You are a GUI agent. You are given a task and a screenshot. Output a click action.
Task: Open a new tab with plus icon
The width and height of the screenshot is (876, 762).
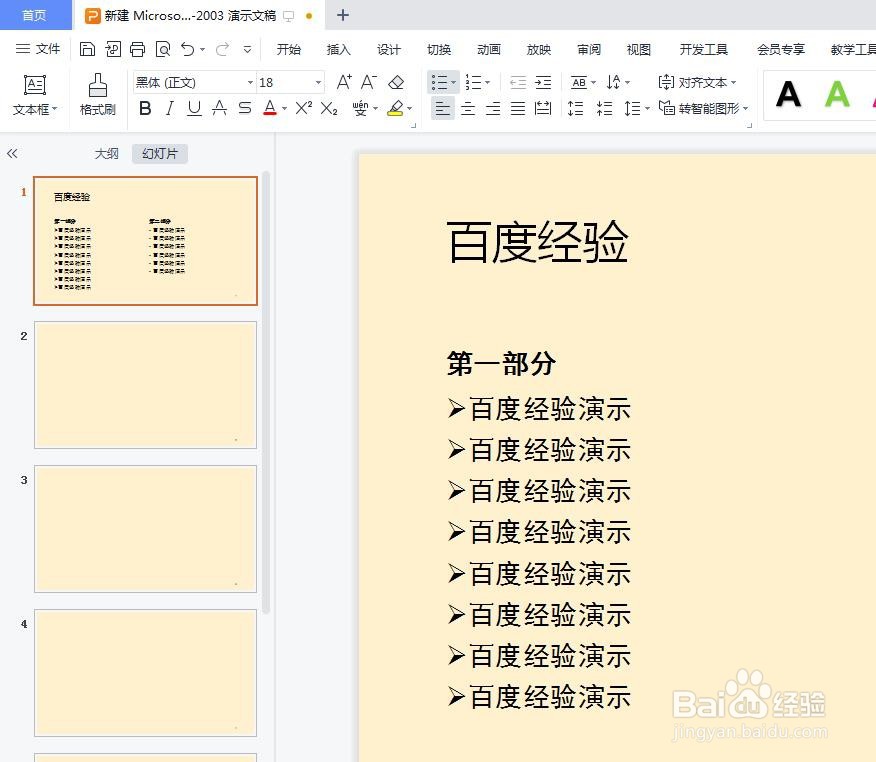[343, 15]
